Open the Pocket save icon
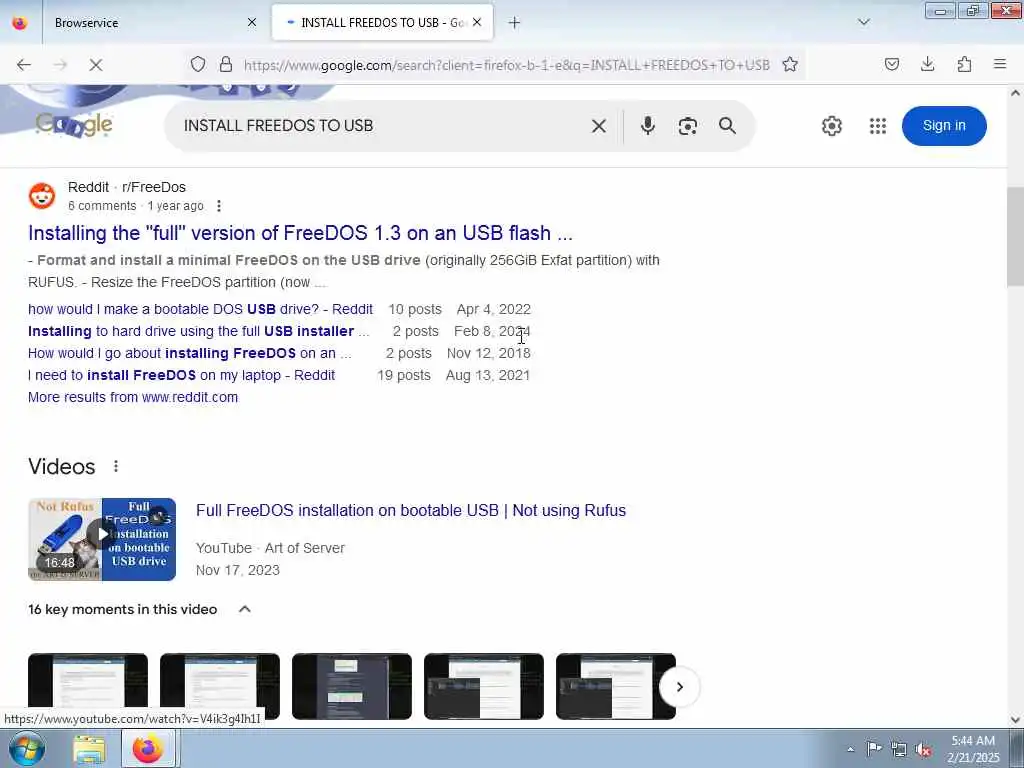The height and width of the screenshot is (768, 1024). [892, 64]
